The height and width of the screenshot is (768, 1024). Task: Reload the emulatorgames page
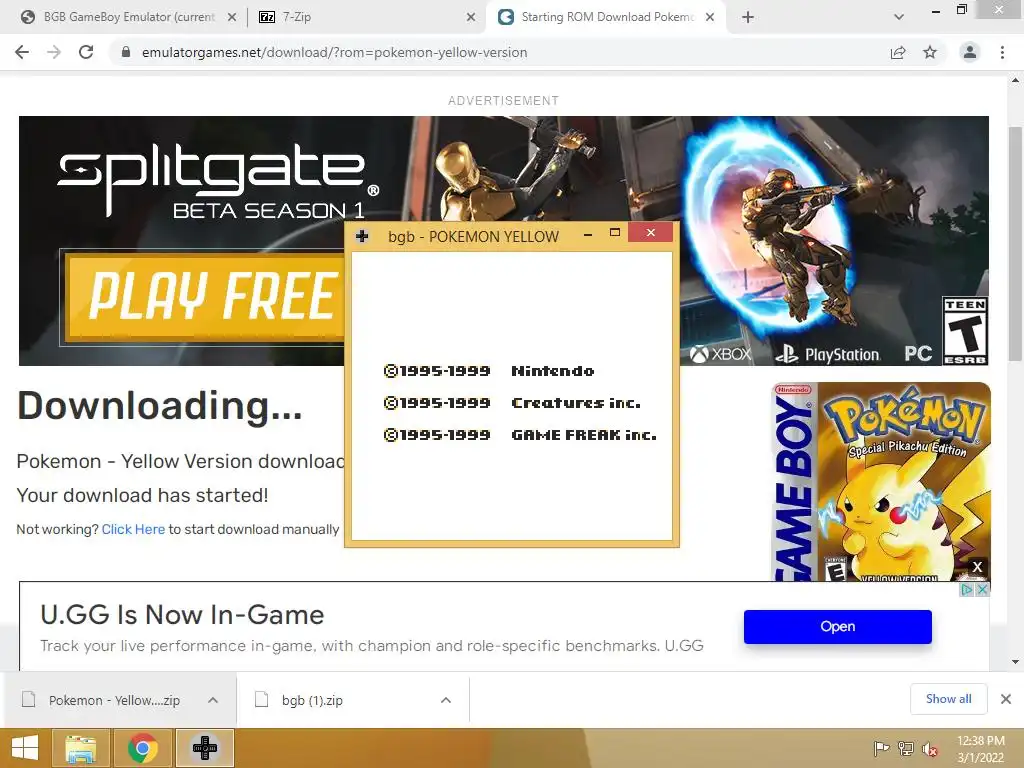point(86,52)
